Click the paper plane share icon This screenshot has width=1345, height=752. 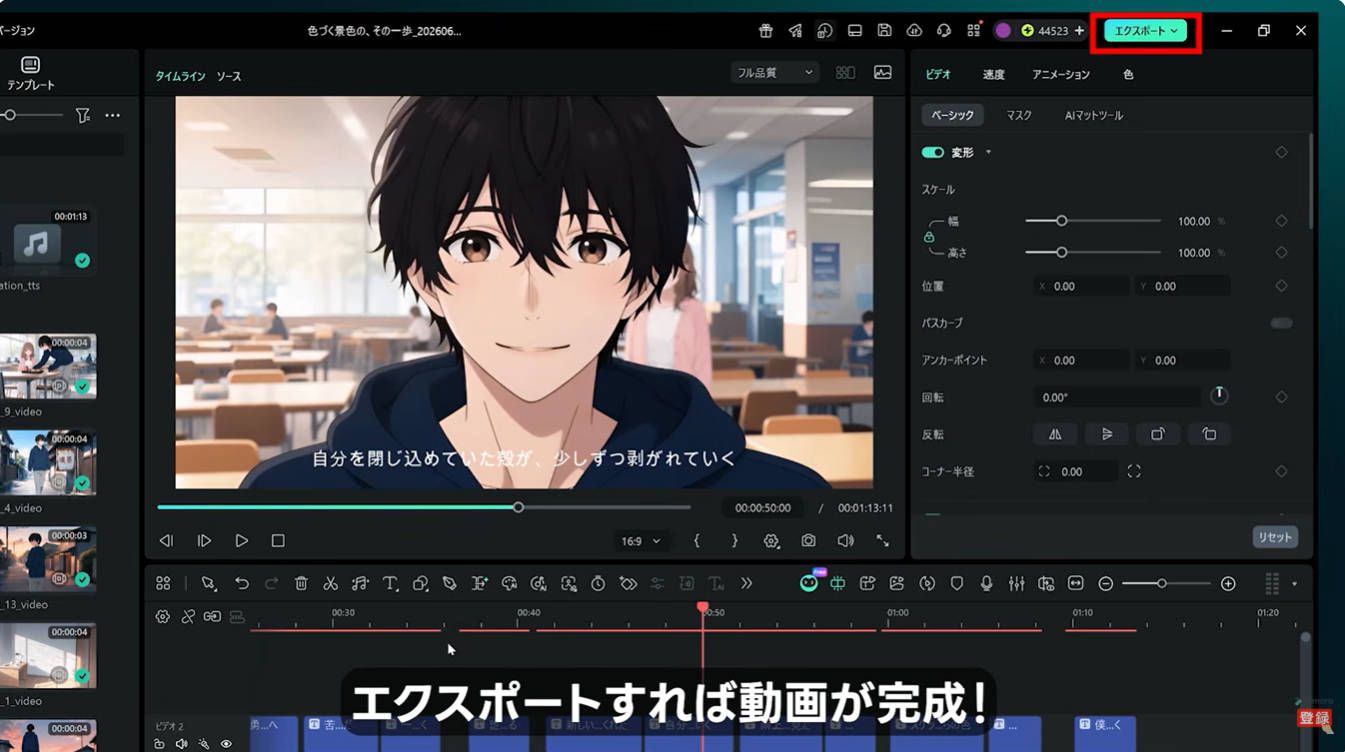coord(795,31)
